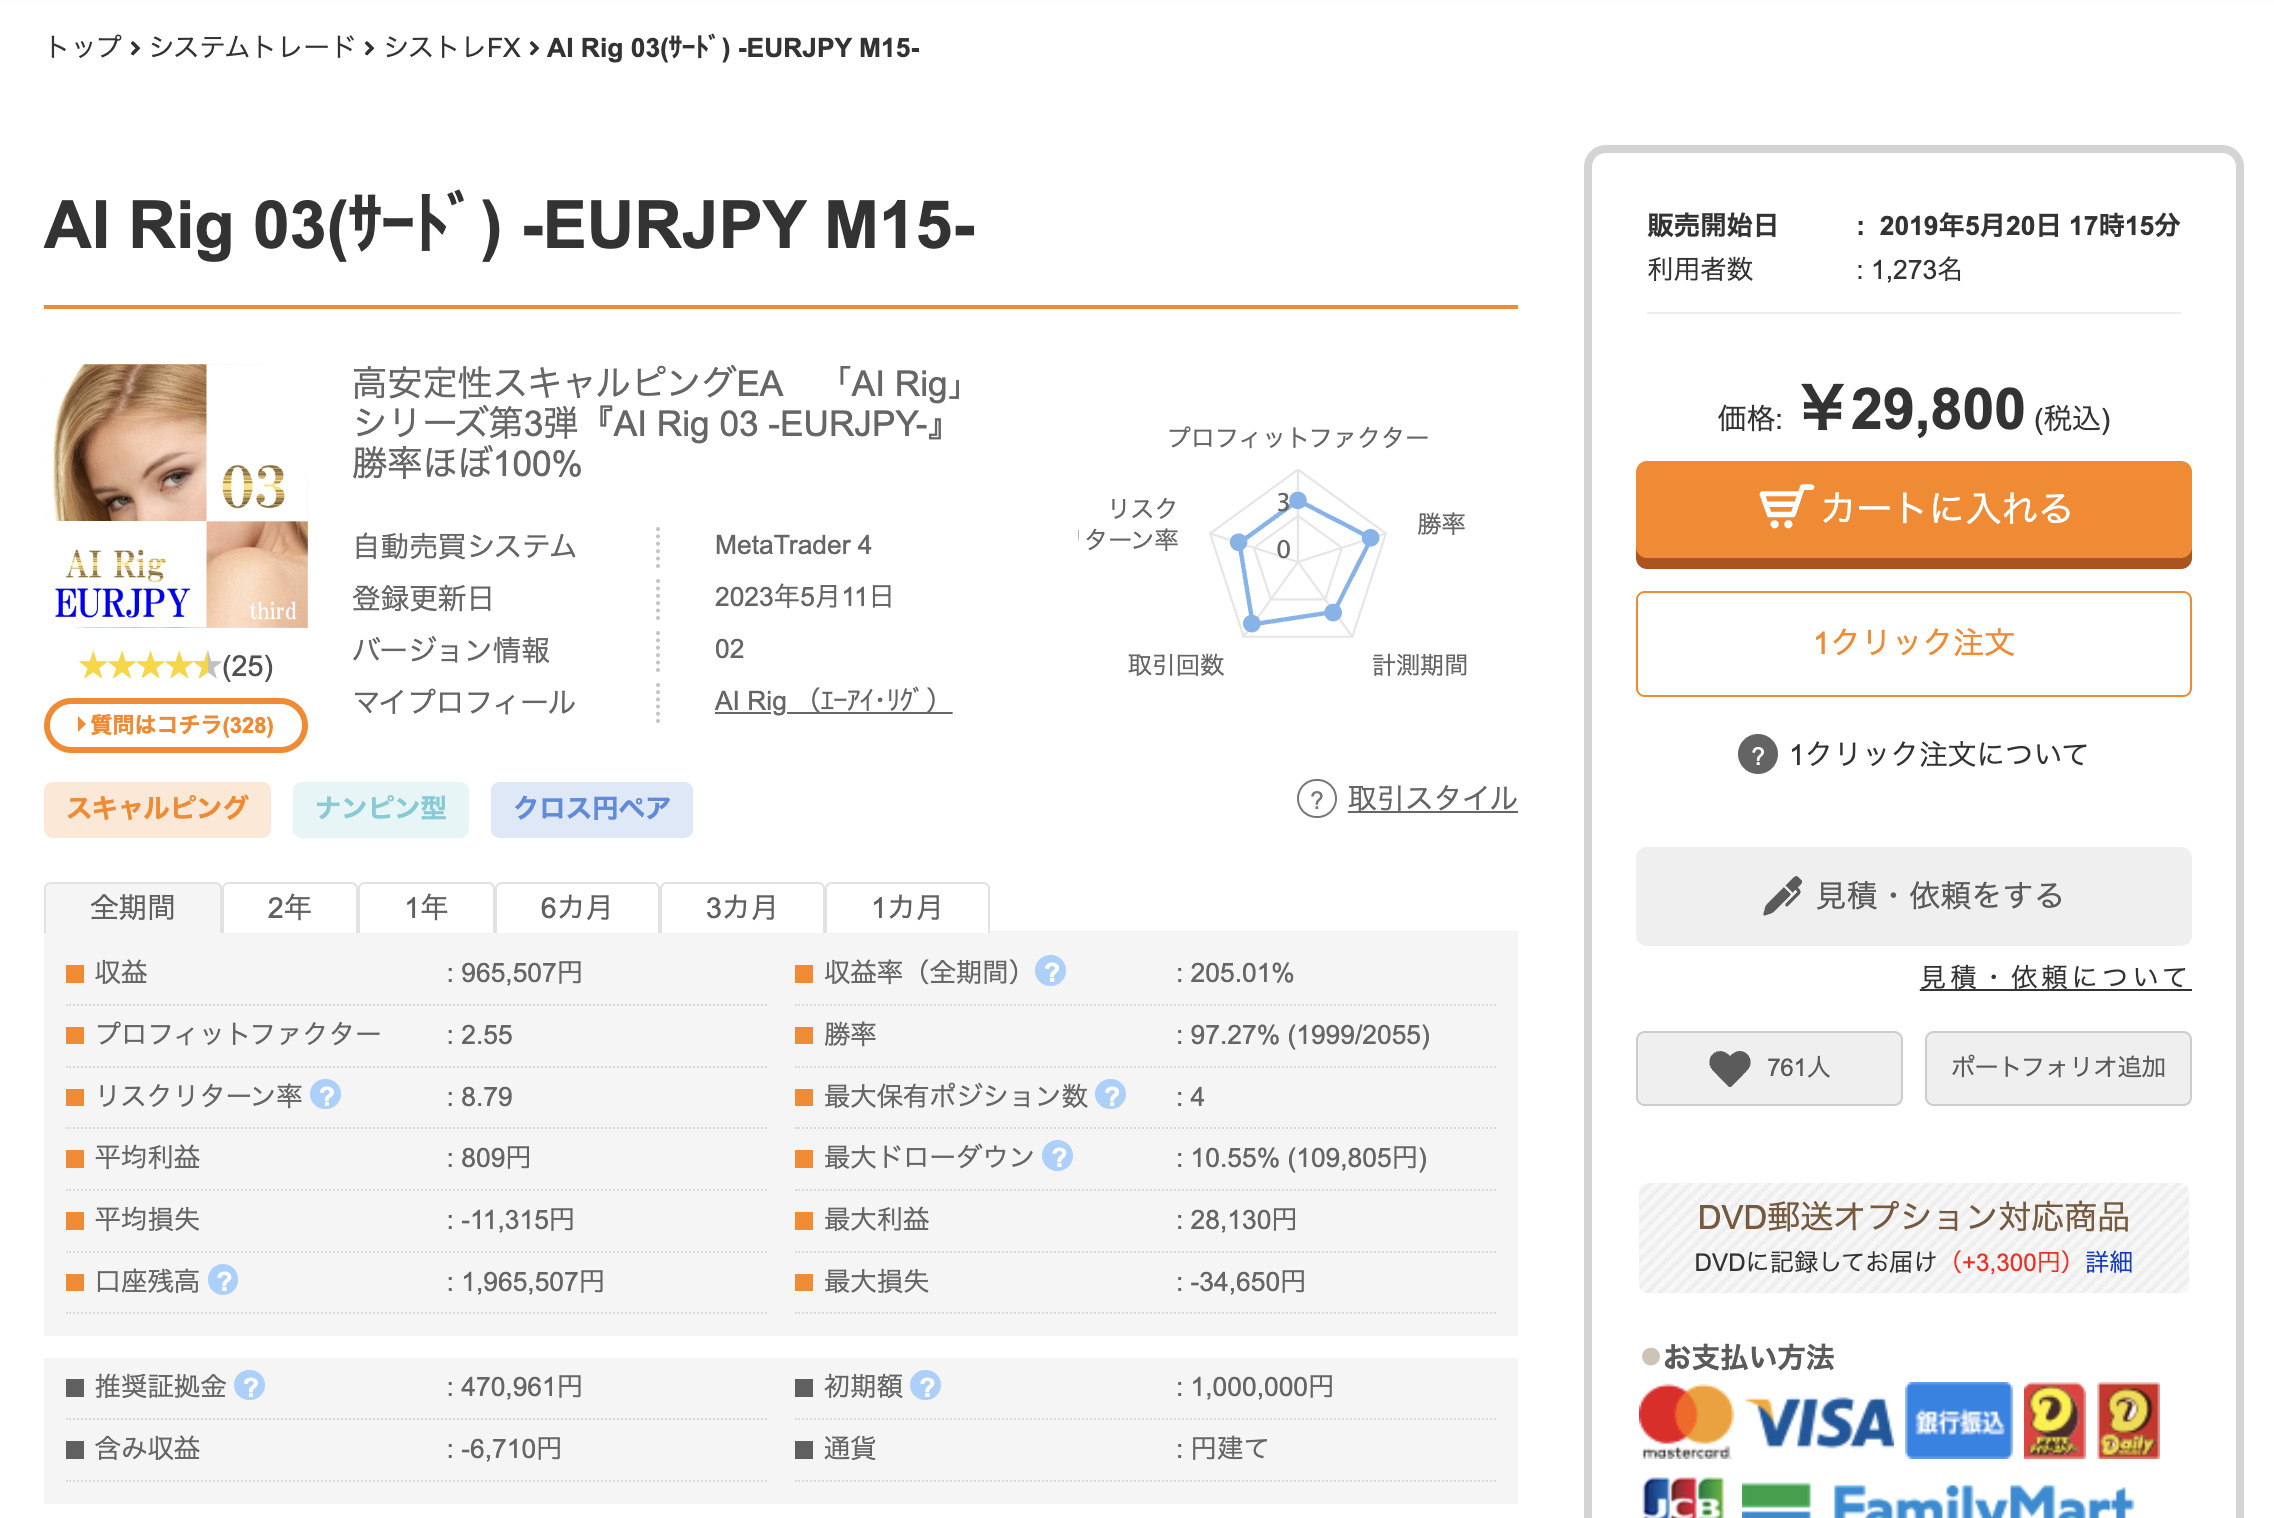Click the 詳細 link for DVD option
The image size is (2274, 1518).
click(x=2109, y=1262)
